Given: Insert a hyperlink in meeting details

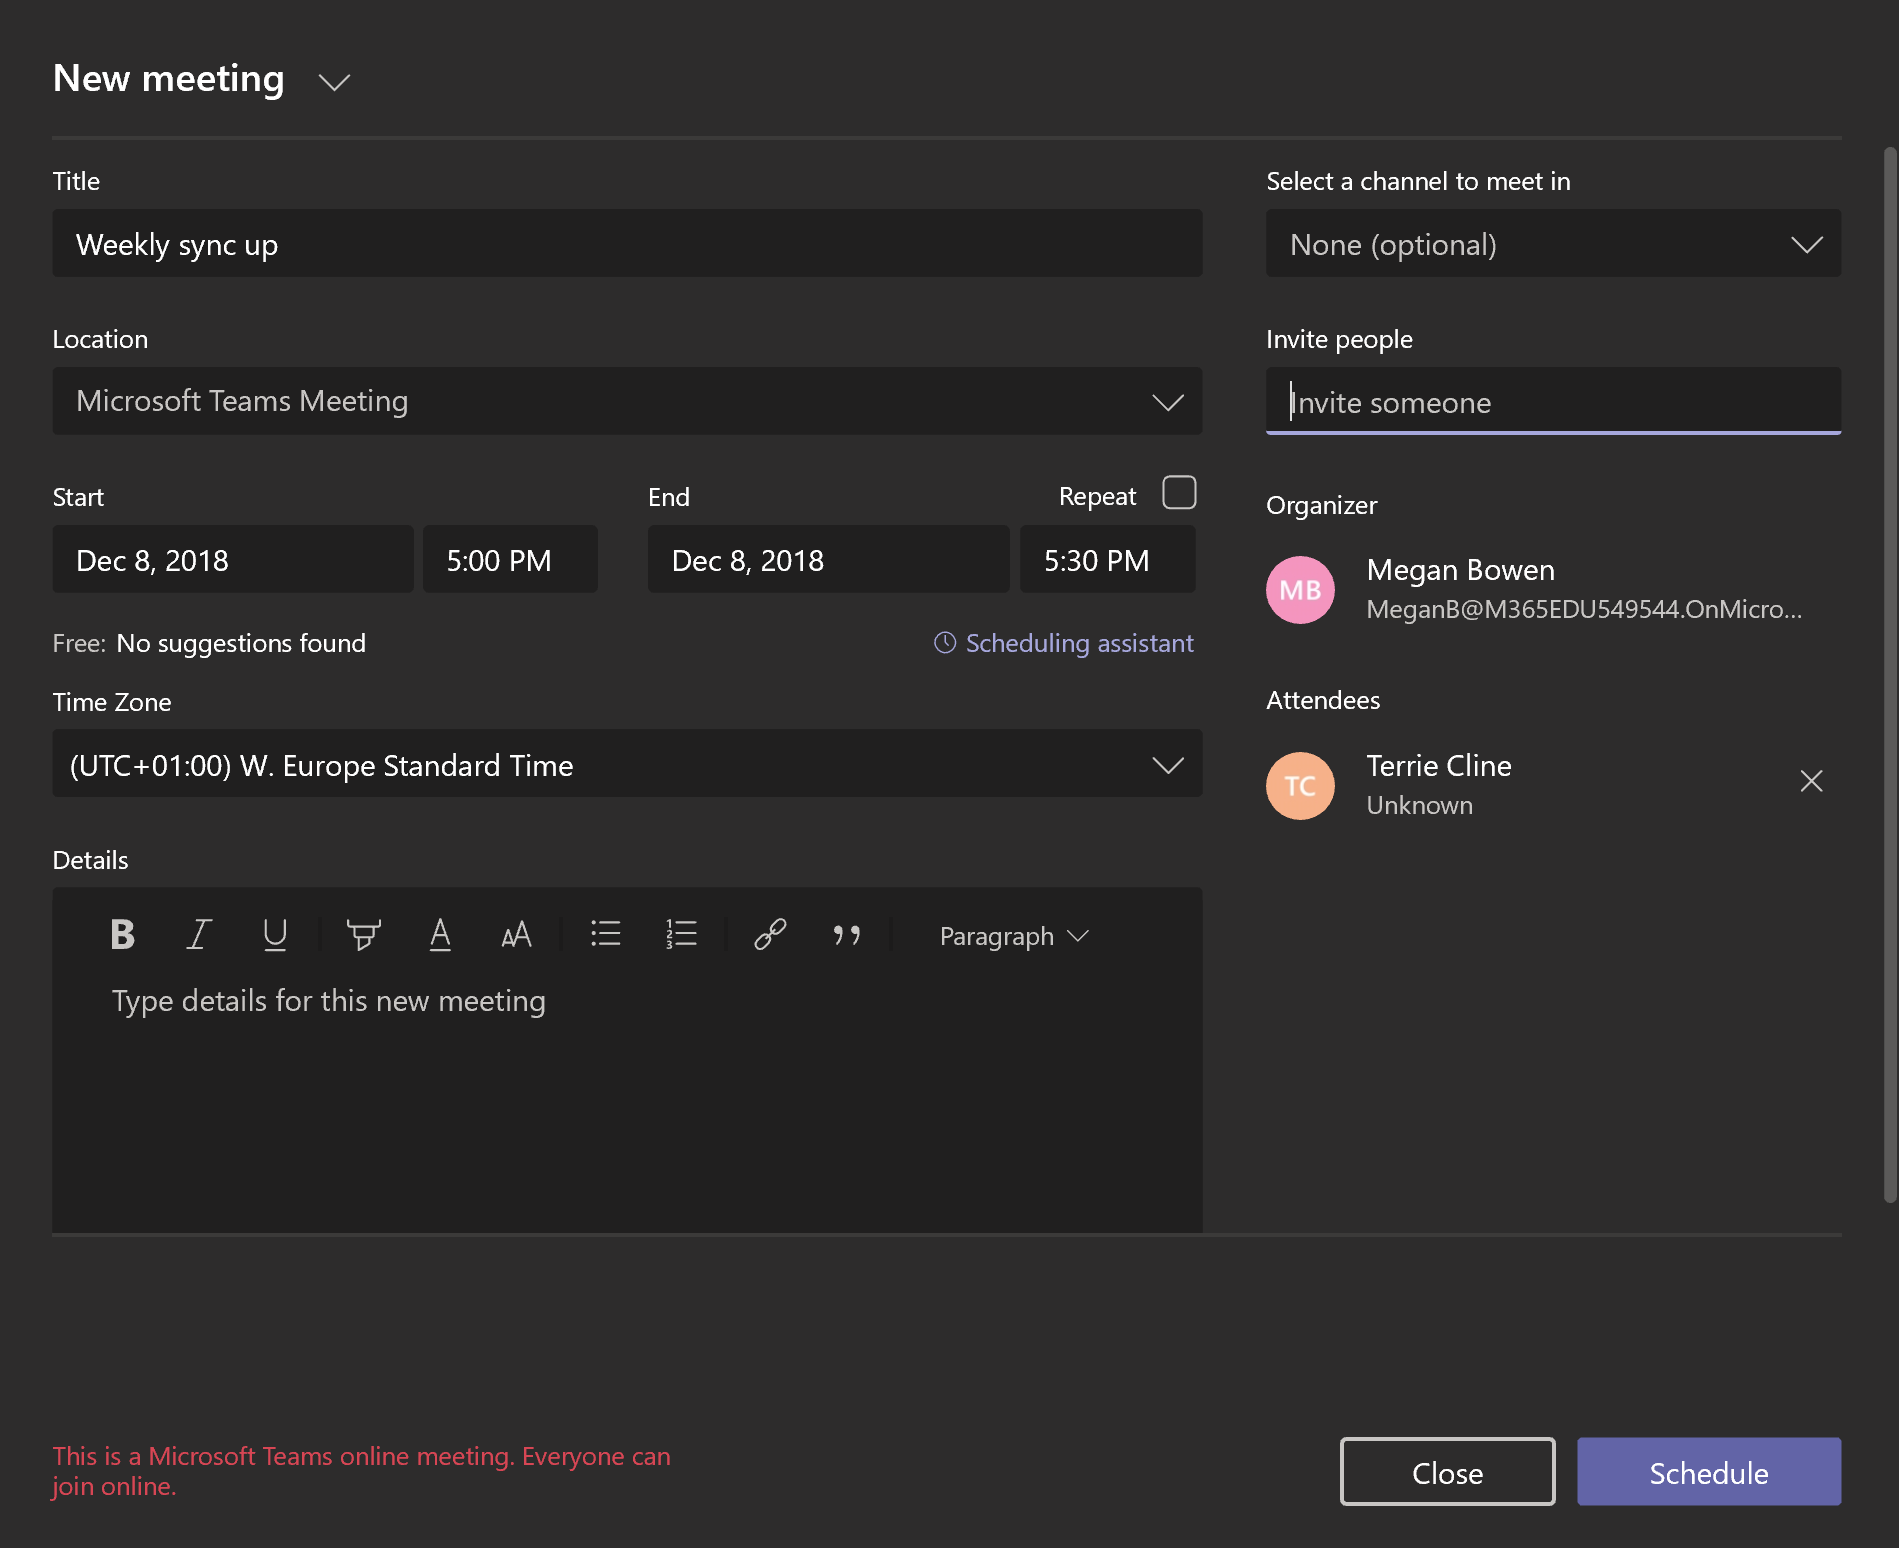Looking at the screenshot, I should point(769,935).
